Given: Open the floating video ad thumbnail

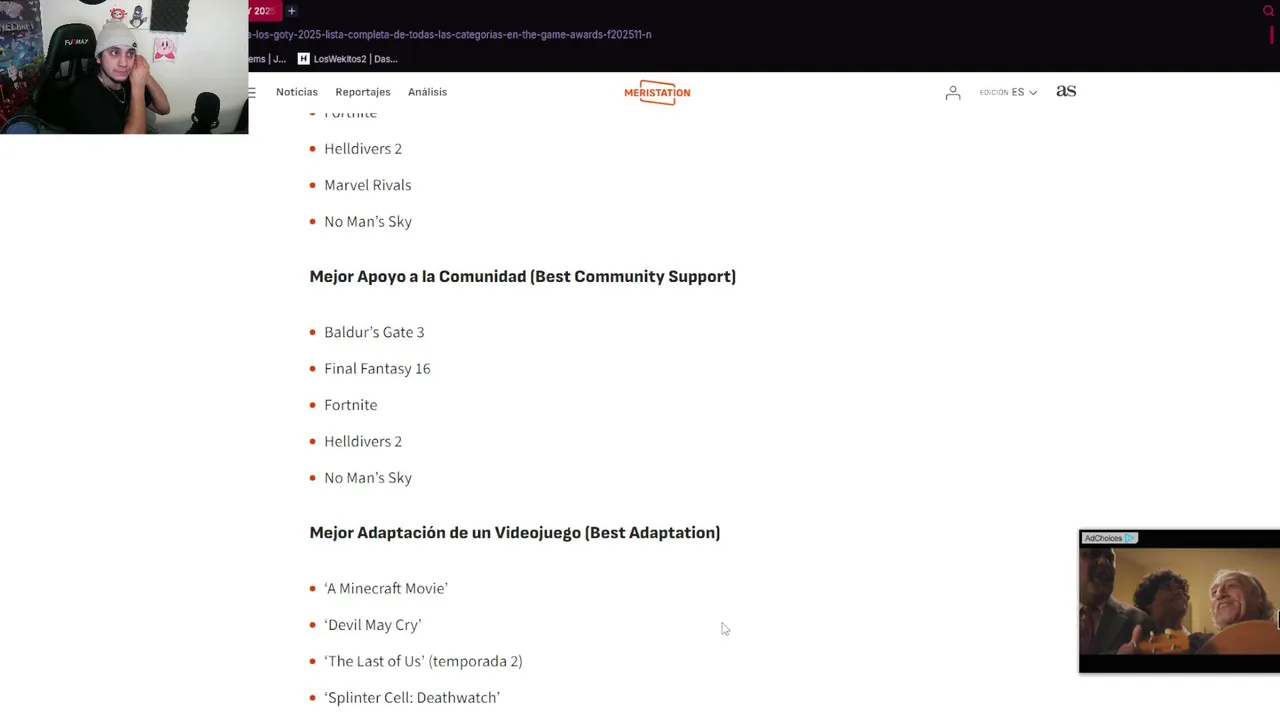Looking at the screenshot, I should pos(1180,601).
